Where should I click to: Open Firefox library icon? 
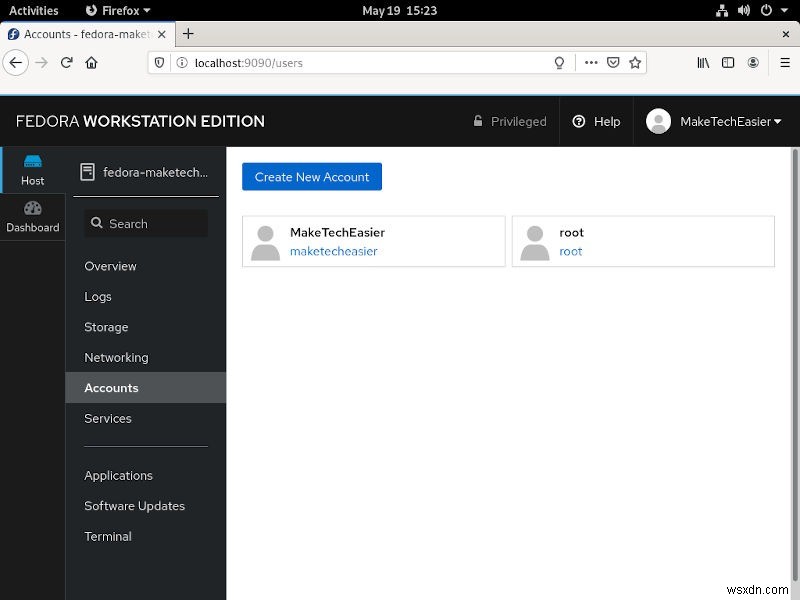coord(703,63)
